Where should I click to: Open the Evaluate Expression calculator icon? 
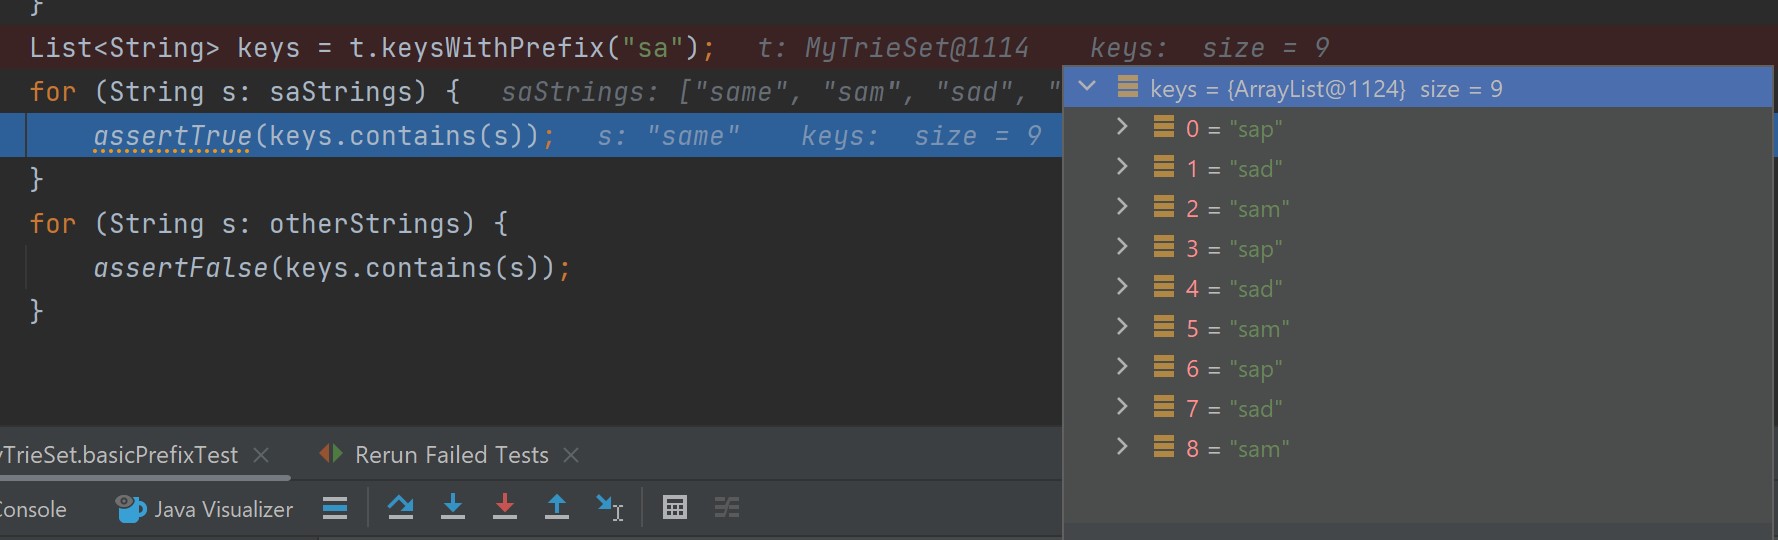675,508
